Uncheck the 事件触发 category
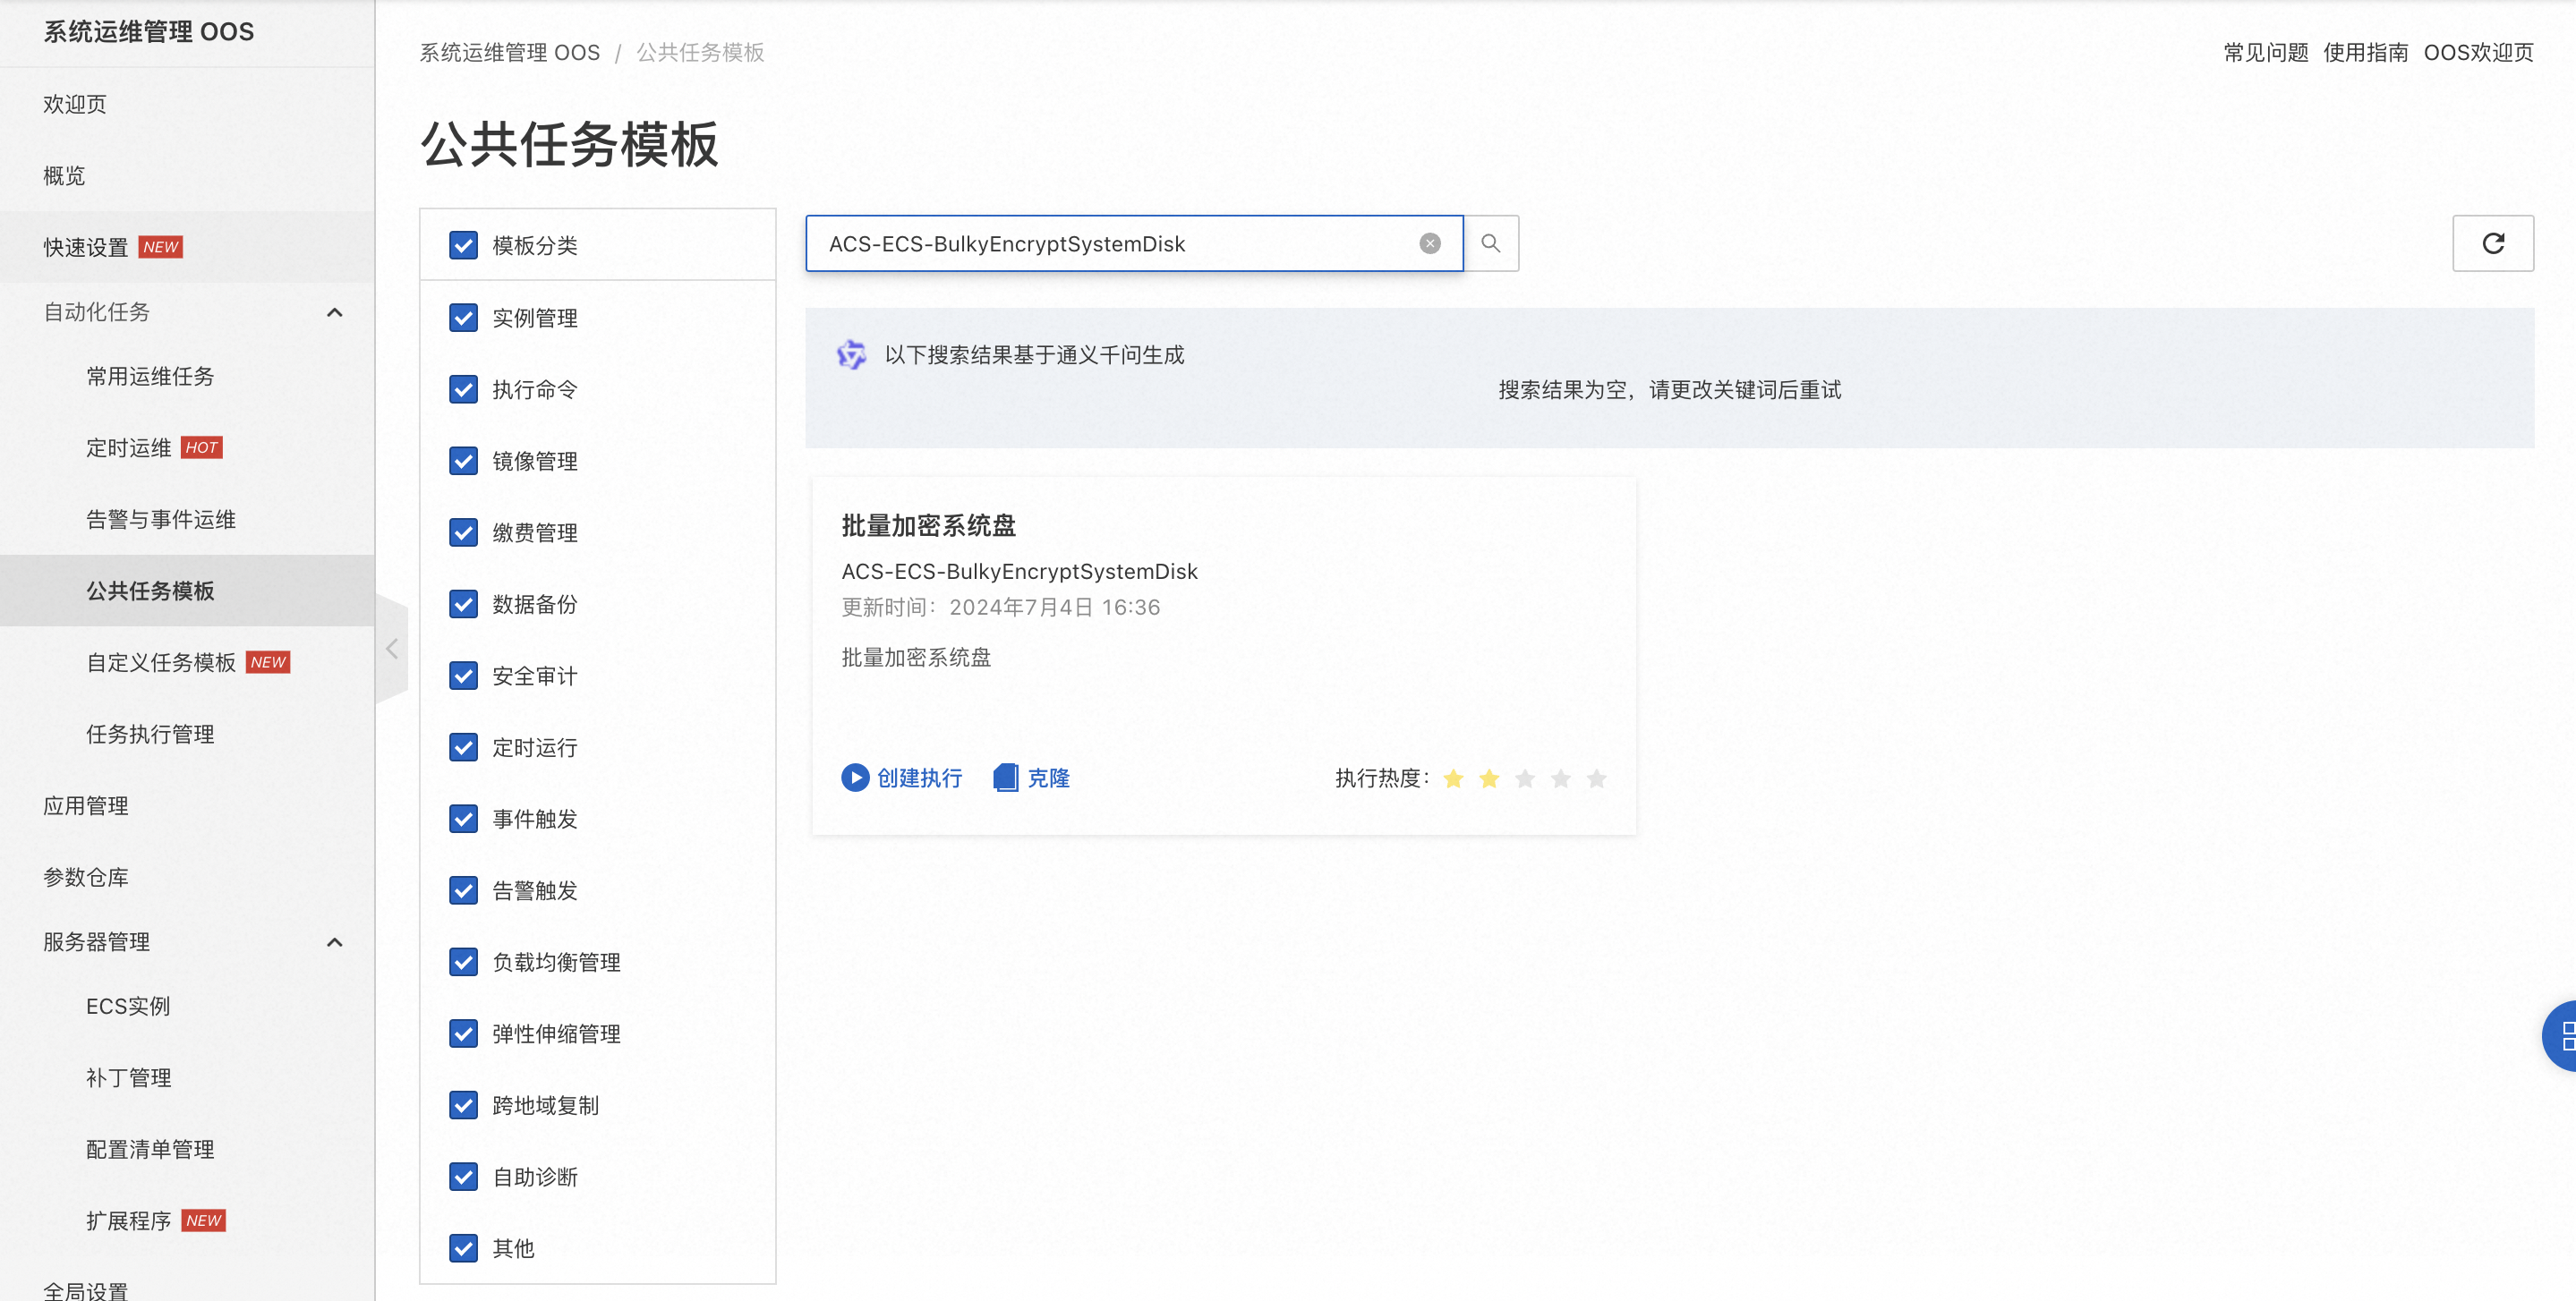The height and width of the screenshot is (1301, 2576). point(463,819)
